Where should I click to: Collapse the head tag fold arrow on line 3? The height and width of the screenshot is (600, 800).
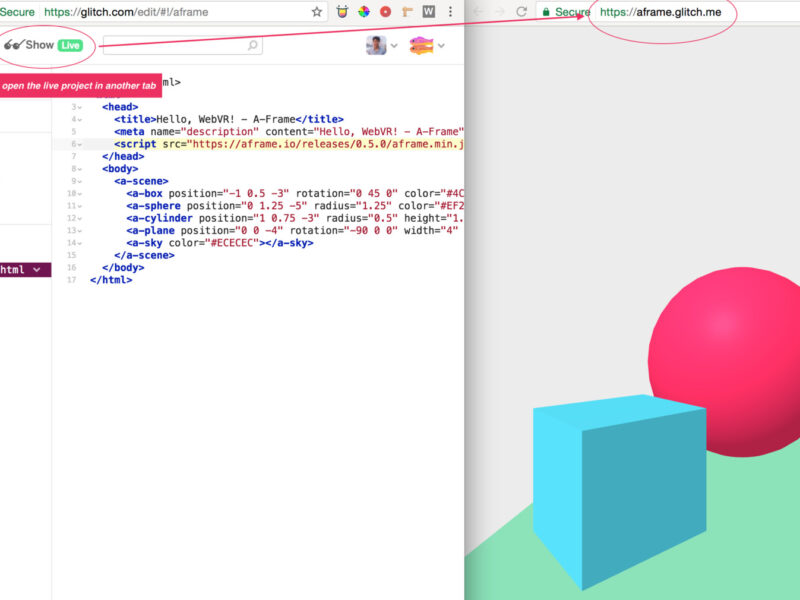click(x=80, y=107)
